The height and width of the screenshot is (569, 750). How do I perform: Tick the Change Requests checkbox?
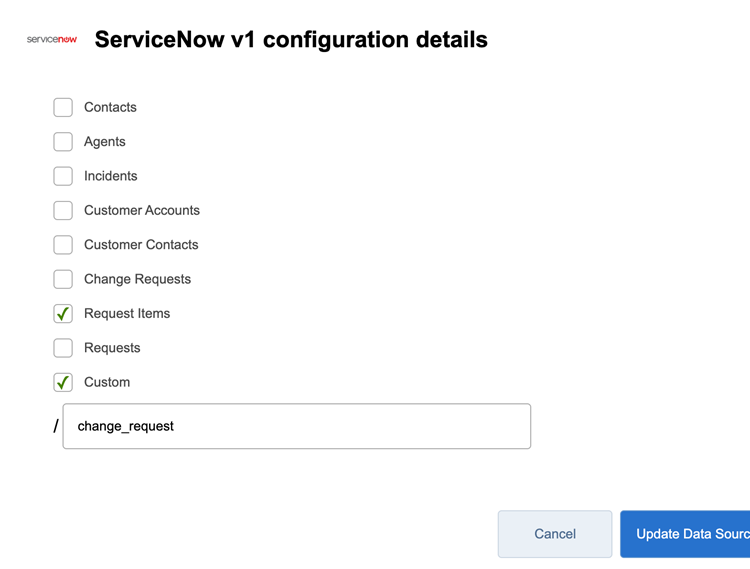pos(63,279)
